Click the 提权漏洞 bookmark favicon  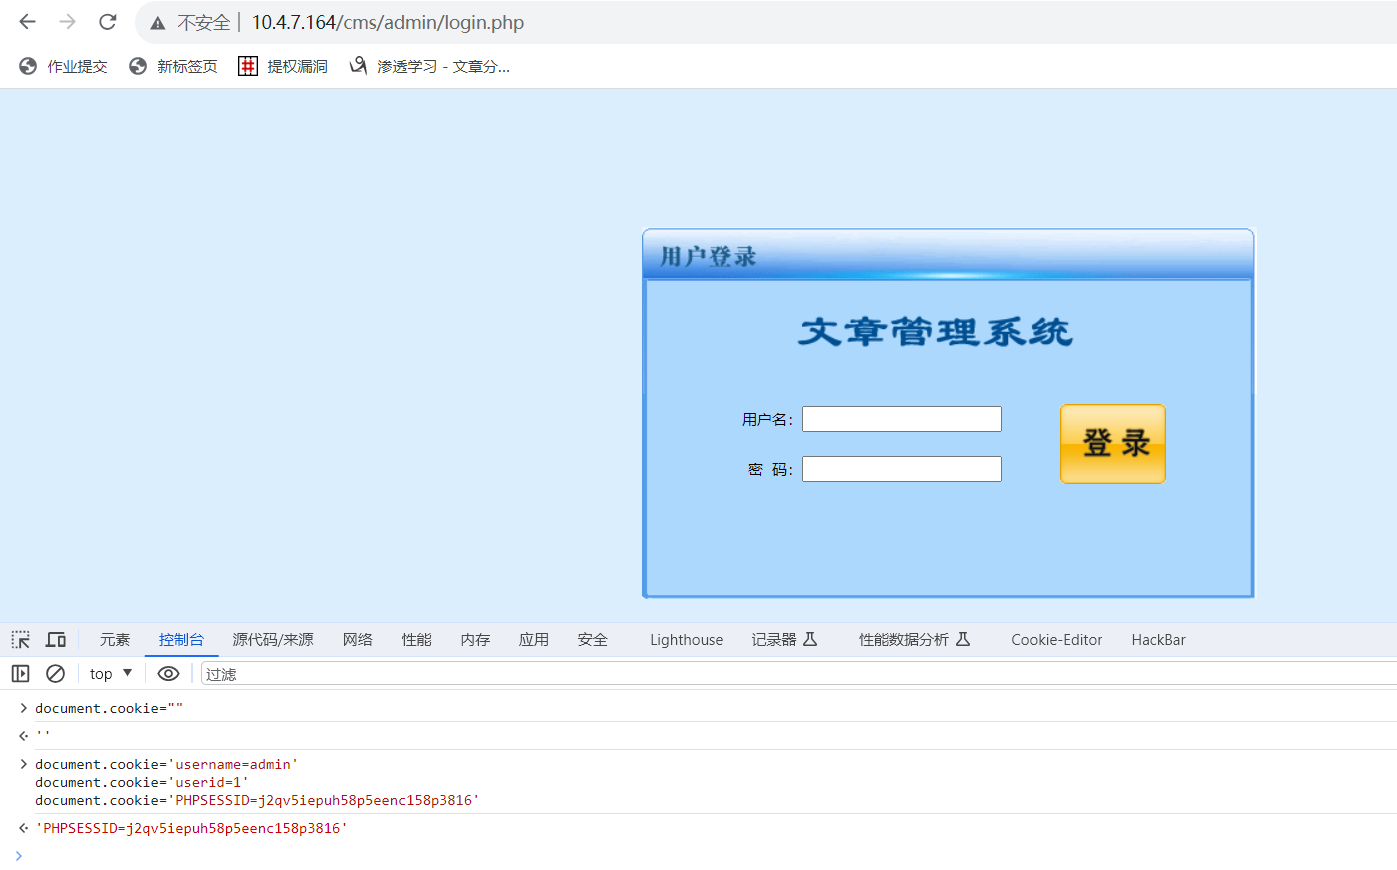248,66
